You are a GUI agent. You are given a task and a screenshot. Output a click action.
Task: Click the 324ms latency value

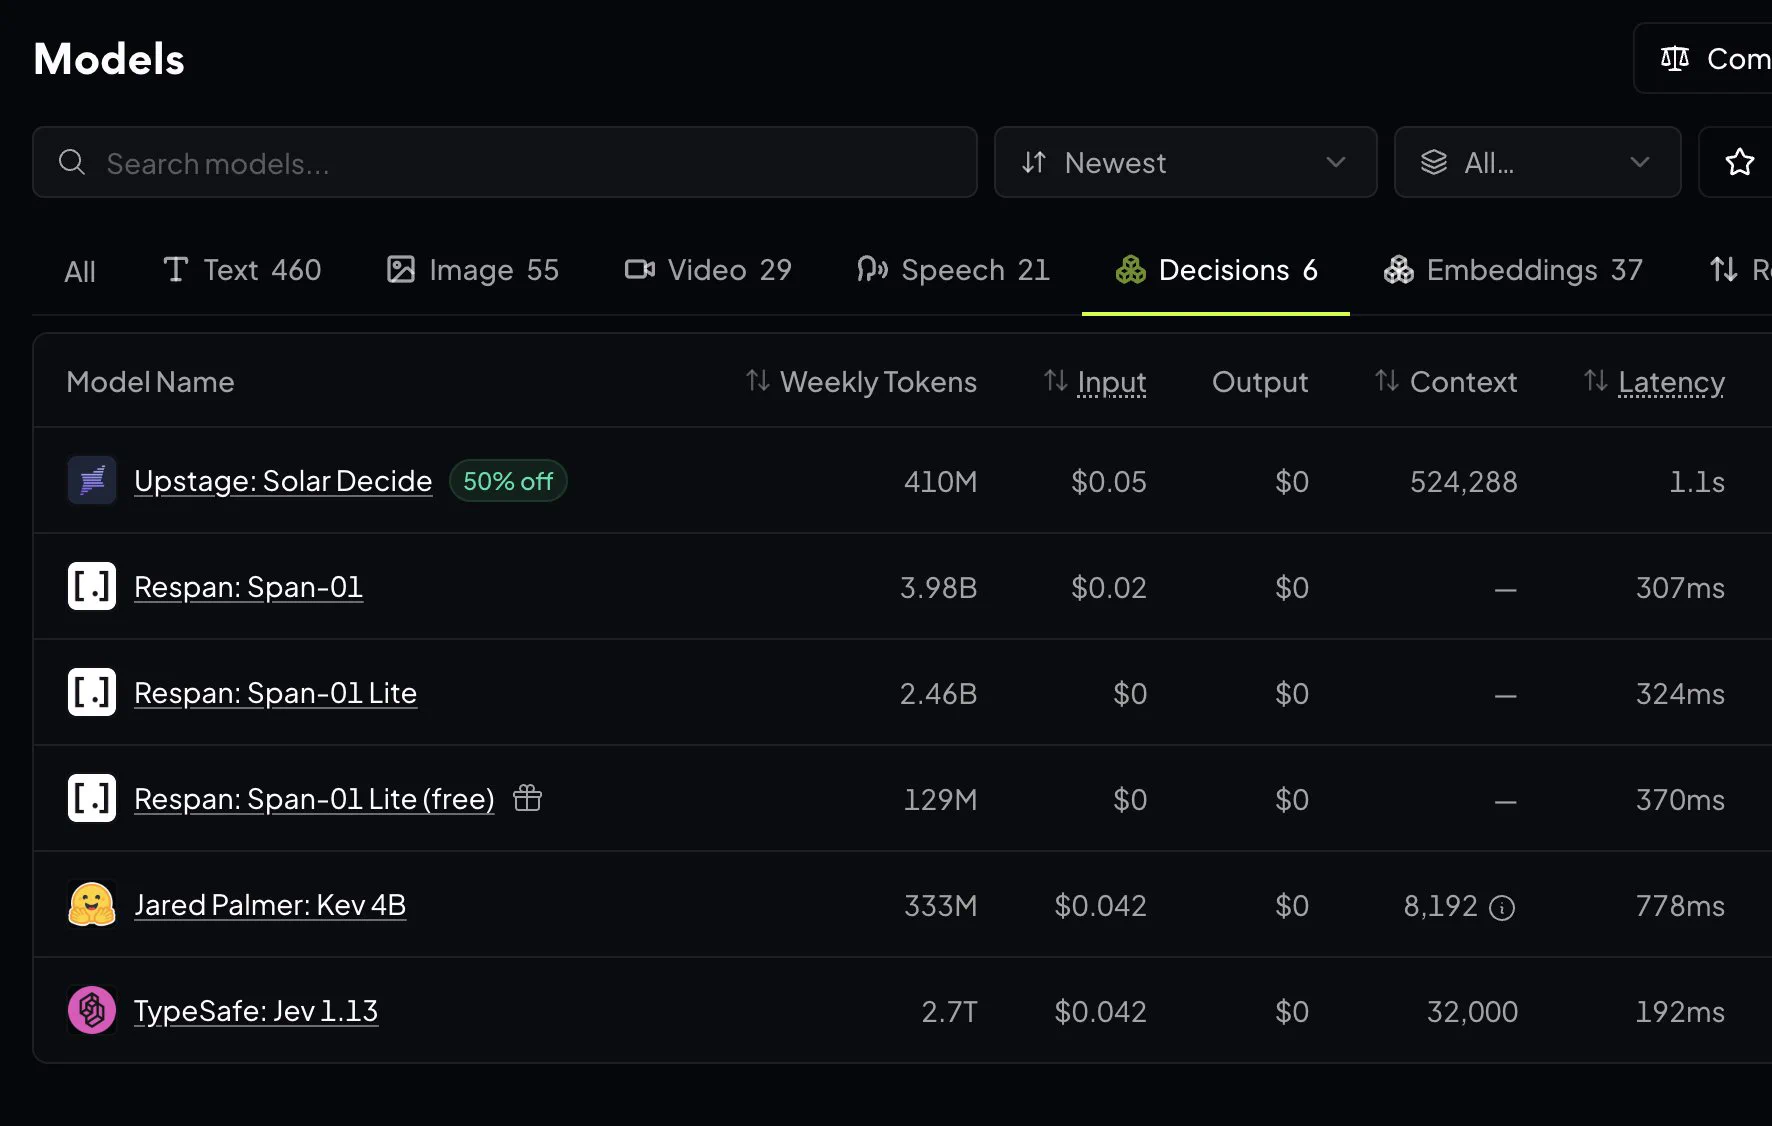1680,694
